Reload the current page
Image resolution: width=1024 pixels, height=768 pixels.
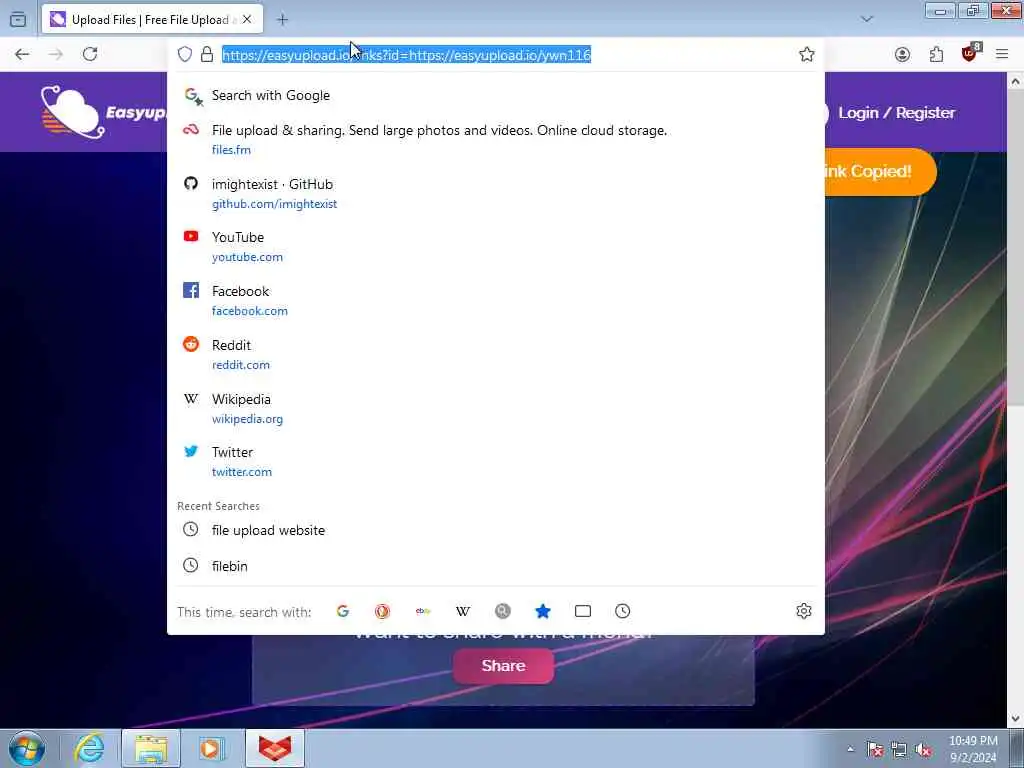point(90,54)
